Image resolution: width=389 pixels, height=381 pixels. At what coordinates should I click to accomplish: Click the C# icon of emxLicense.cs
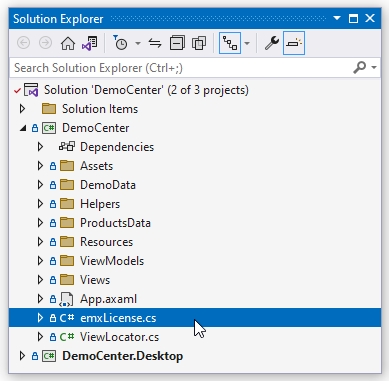click(67, 318)
